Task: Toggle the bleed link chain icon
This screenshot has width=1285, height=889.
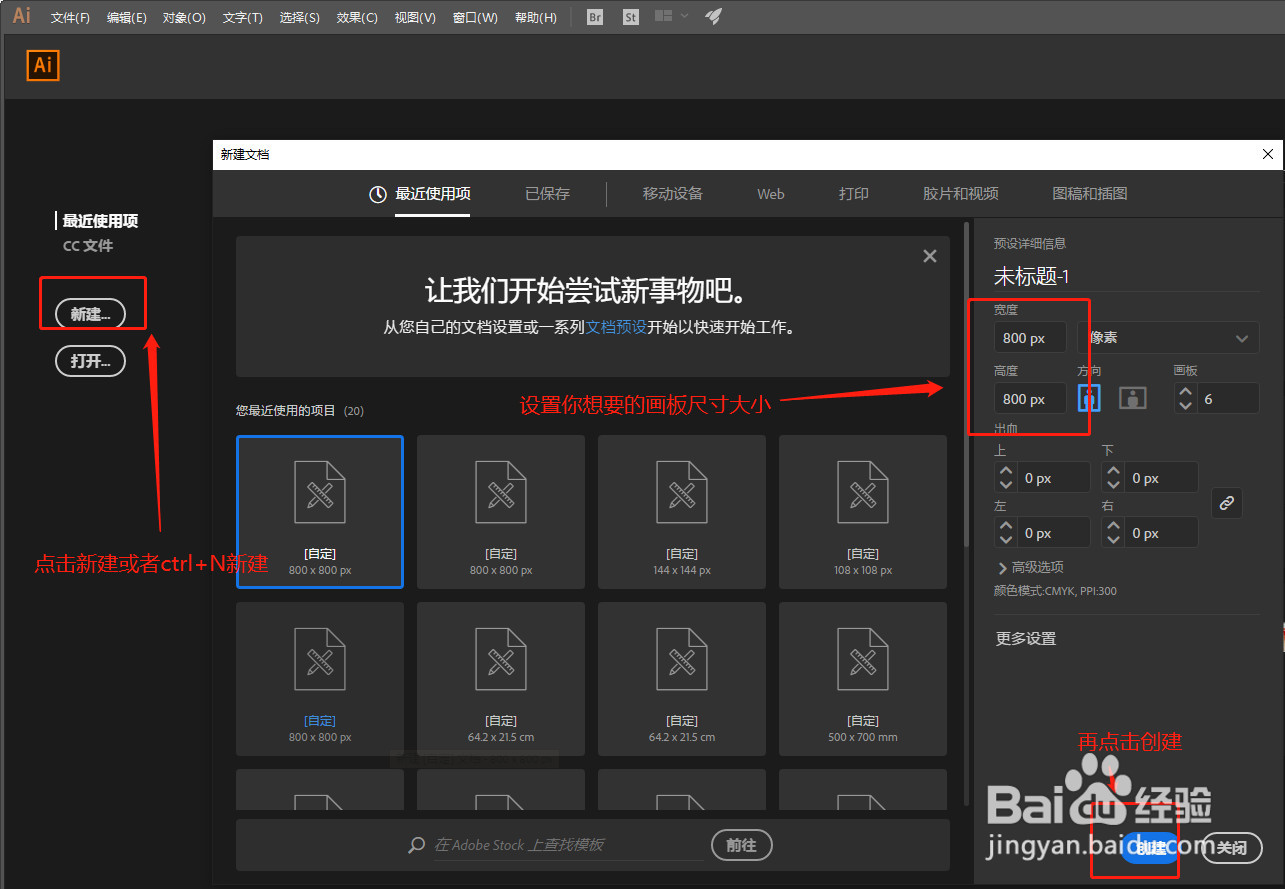Action: [x=1227, y=503]
